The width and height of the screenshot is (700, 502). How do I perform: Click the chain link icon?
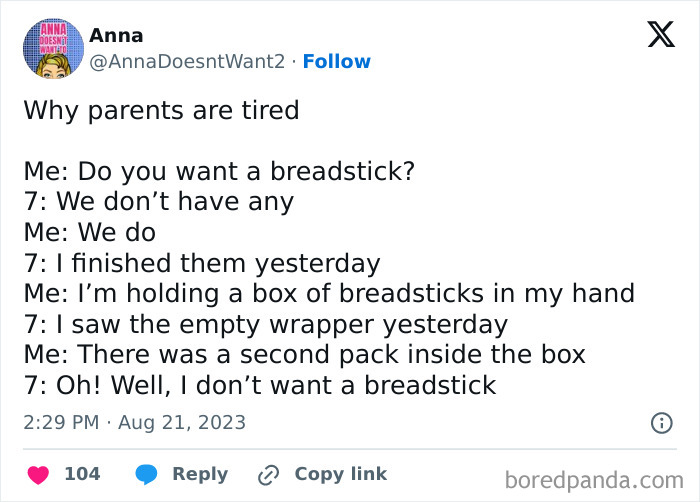point(268,474)
